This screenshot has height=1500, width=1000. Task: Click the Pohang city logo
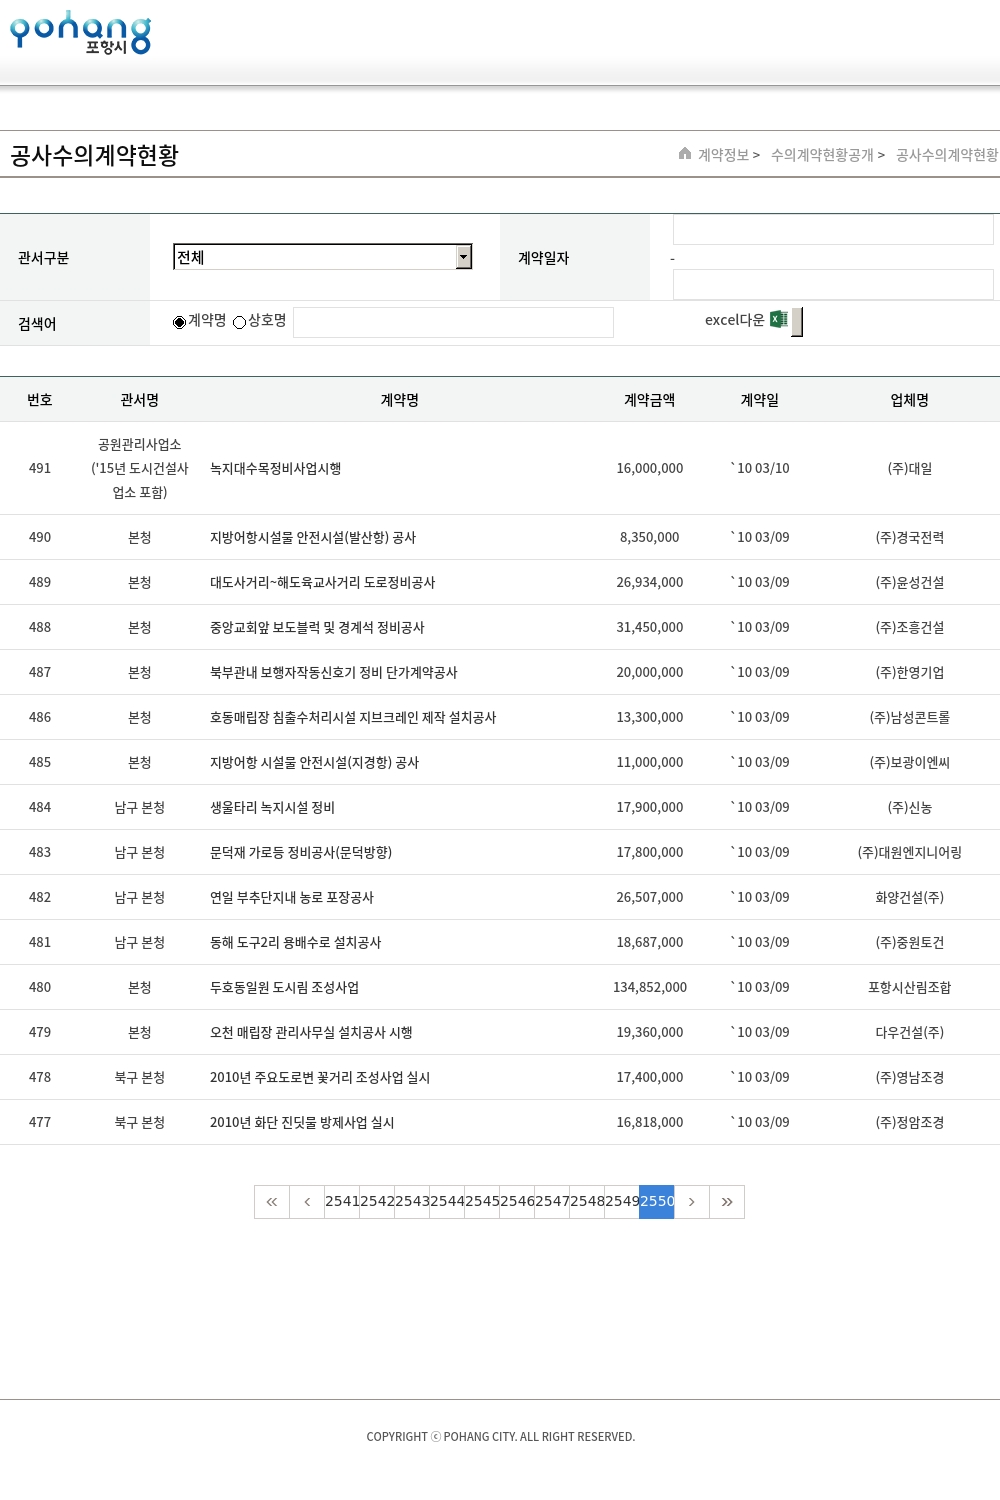click(80, 33)
